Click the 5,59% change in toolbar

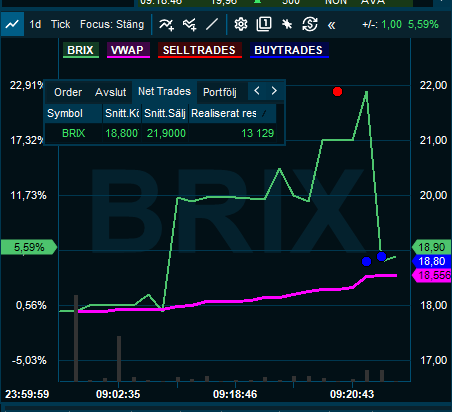(423, 24)
